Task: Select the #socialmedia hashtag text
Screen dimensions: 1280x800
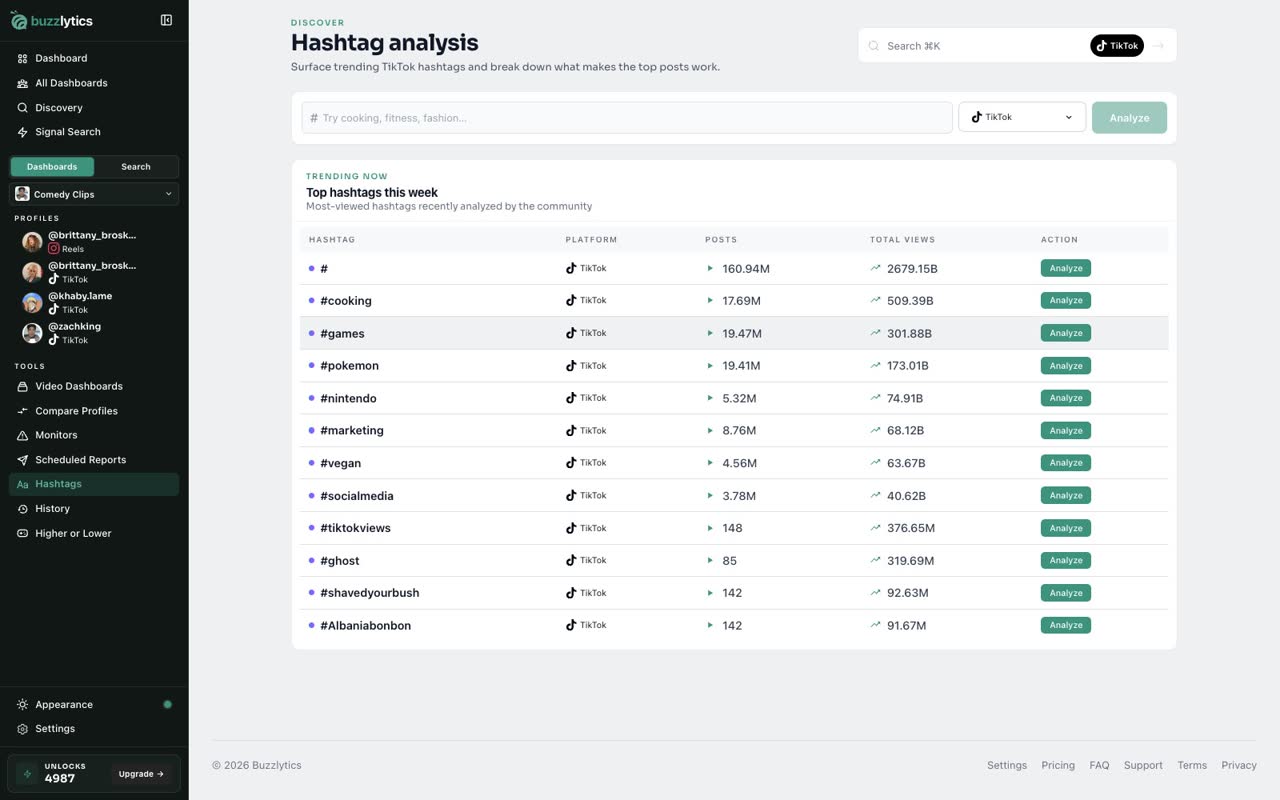Action: click(x=357, y=496)
